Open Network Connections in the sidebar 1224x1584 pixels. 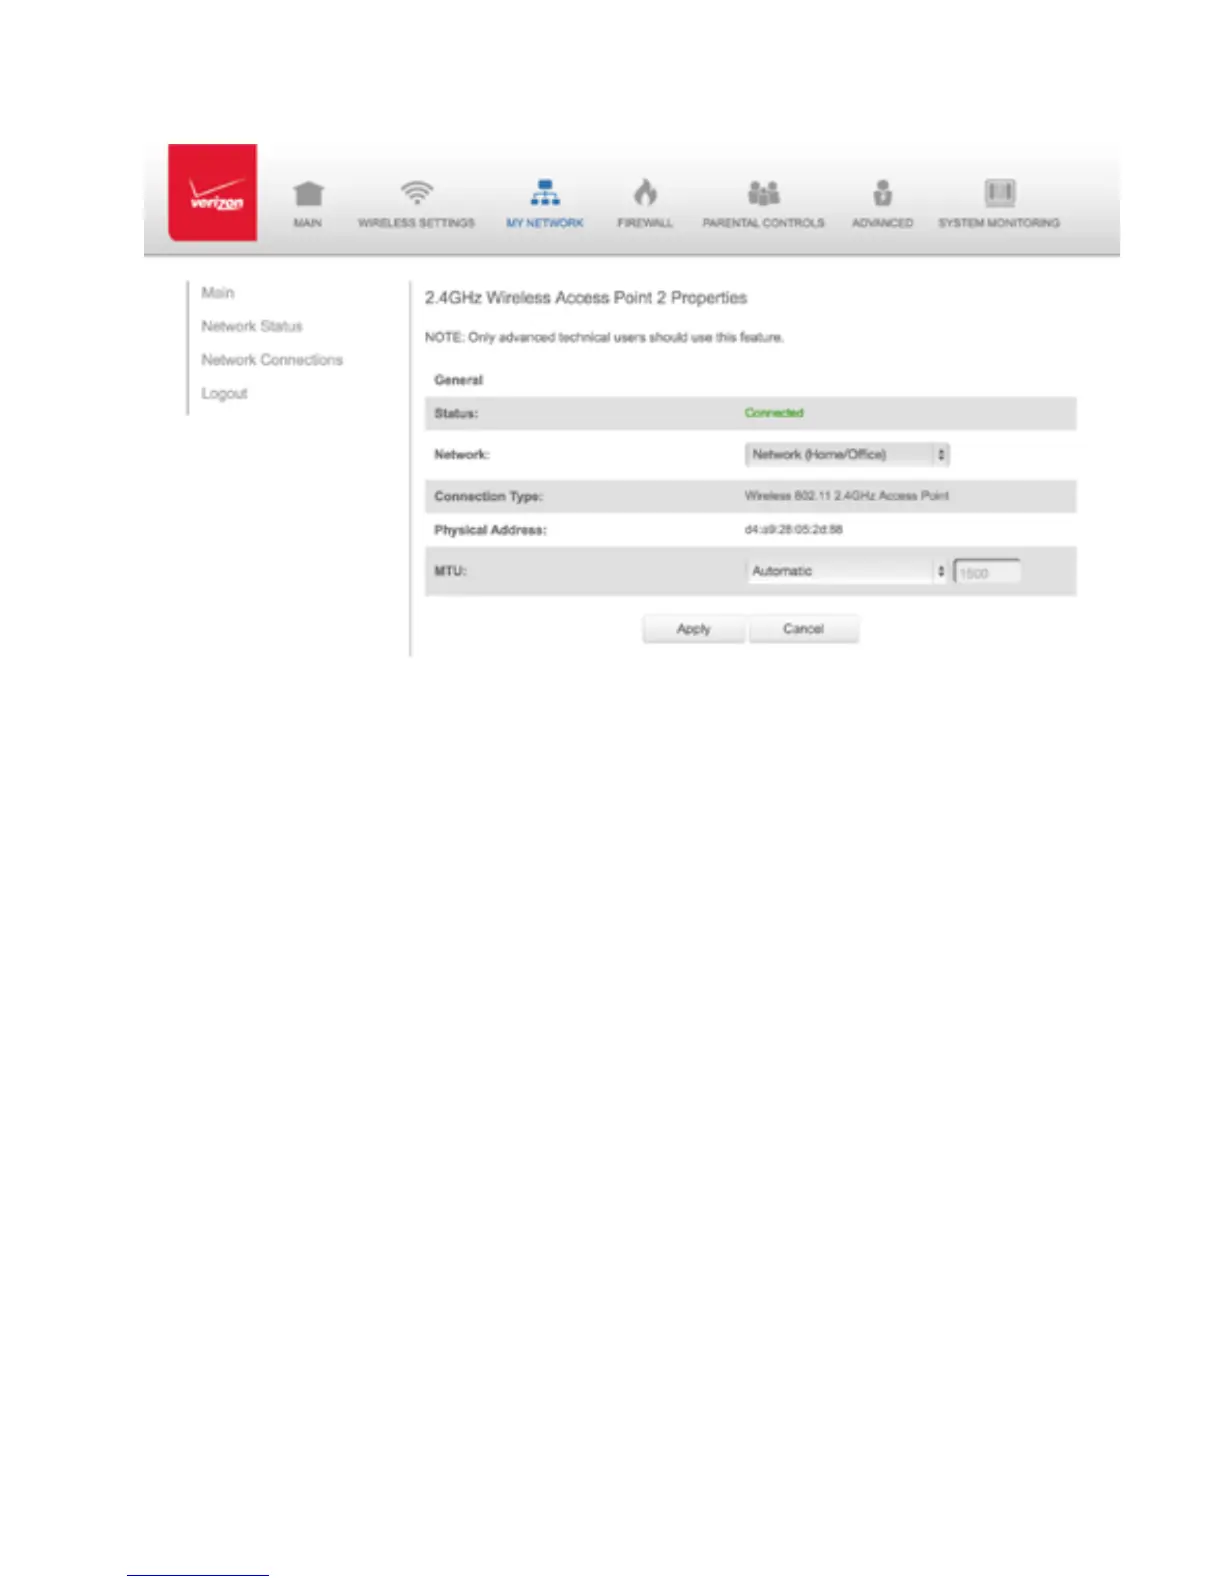click(272, 360)
